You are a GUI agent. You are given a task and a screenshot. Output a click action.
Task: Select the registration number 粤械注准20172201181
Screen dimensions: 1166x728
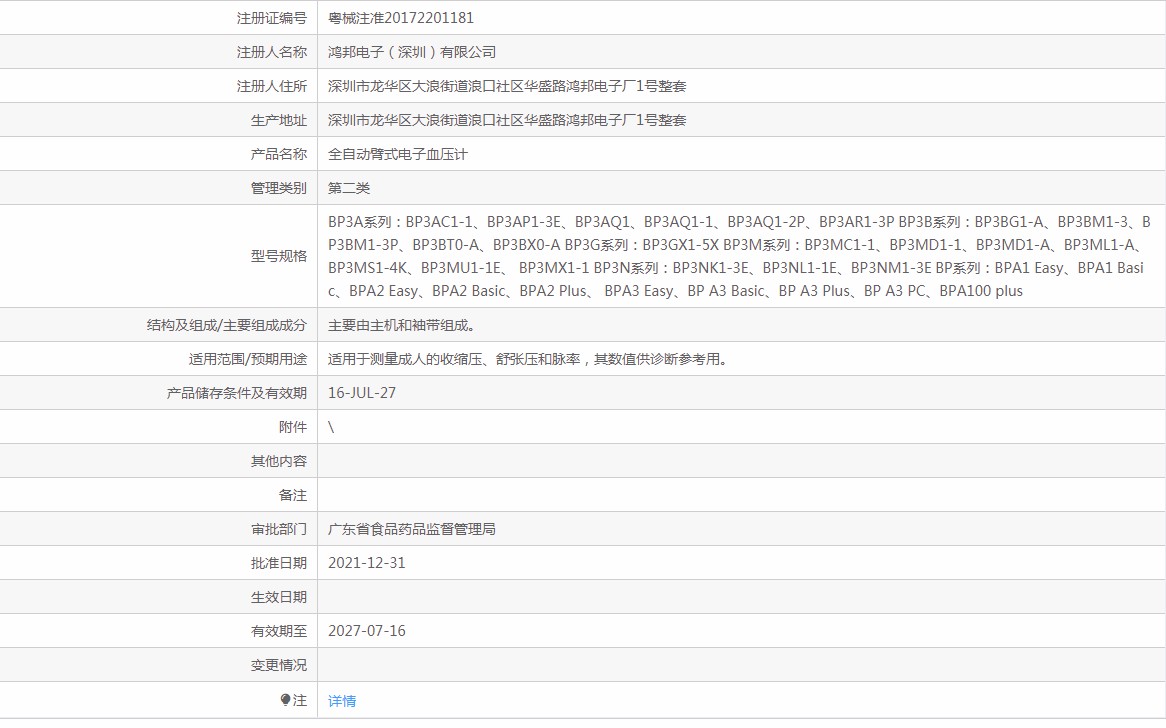coord(401,18)
